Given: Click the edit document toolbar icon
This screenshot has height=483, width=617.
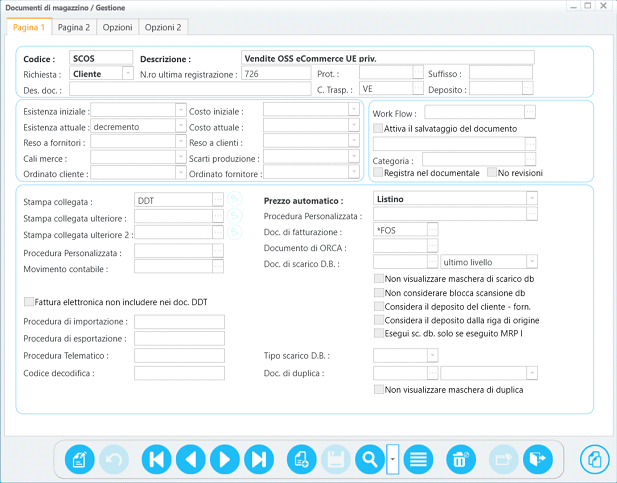Looking at the screenshot, I should point(79,459).
